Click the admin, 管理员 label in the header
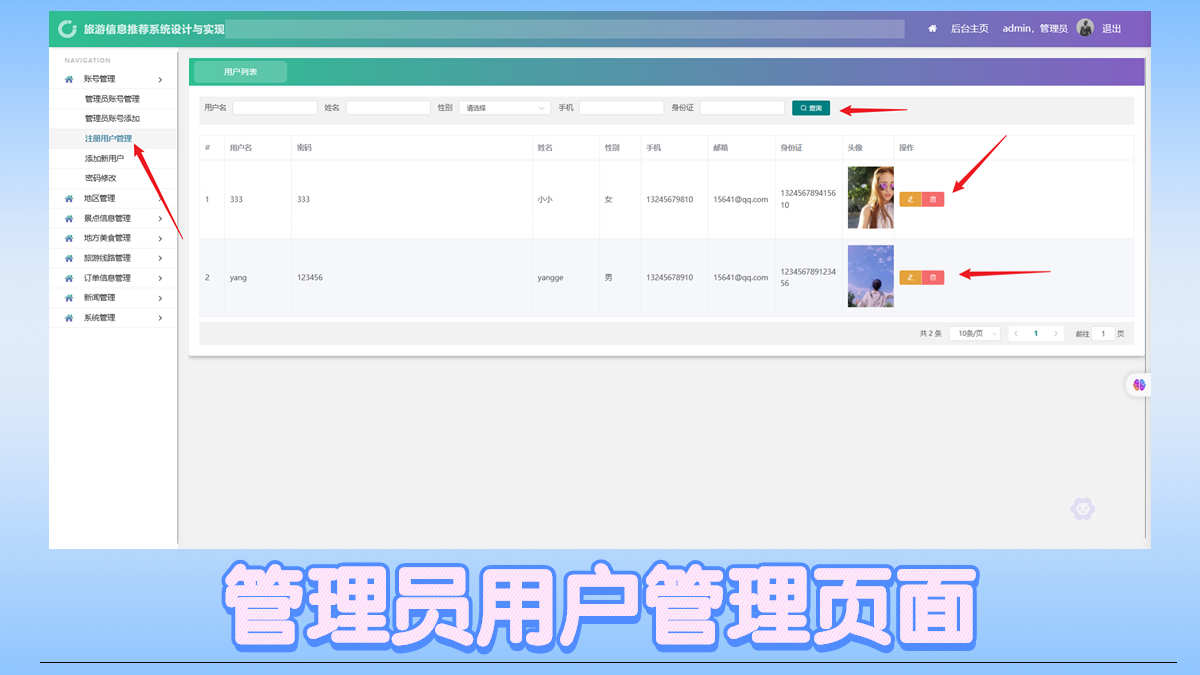Image resolution: width=1200 pixels, height=675 pixels. pyautogui.click(x=1035, y=29)
